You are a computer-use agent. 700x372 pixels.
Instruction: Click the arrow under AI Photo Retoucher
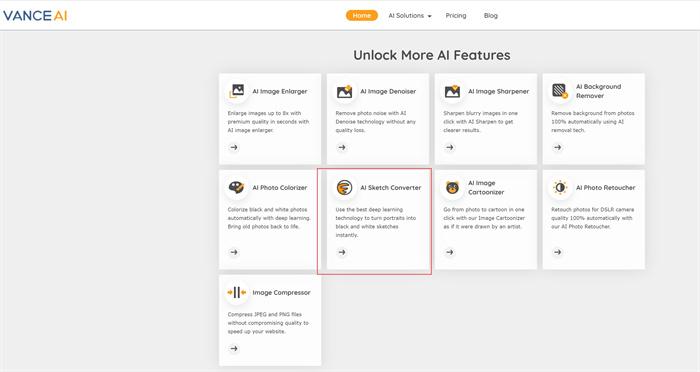click(558, 252)
